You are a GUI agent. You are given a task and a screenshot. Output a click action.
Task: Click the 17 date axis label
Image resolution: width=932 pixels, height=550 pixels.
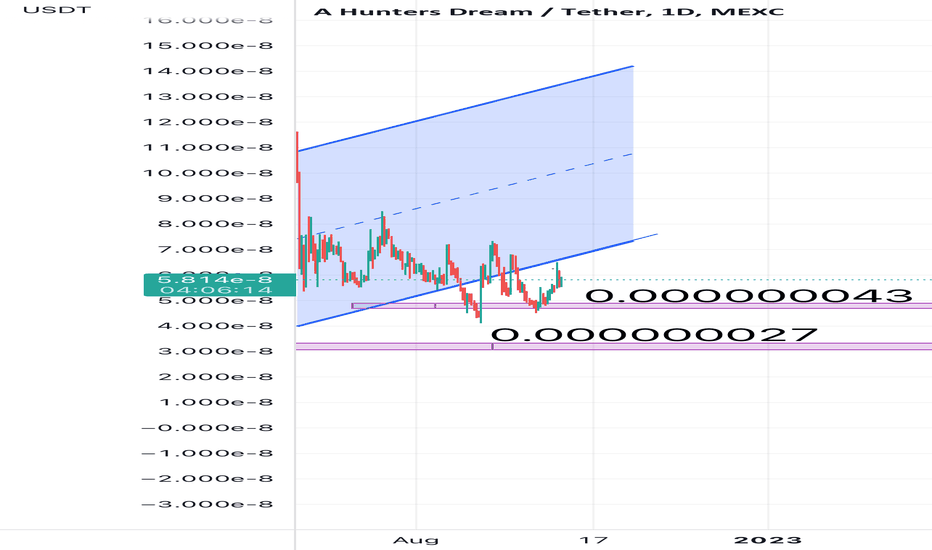(x=594, y=540)
